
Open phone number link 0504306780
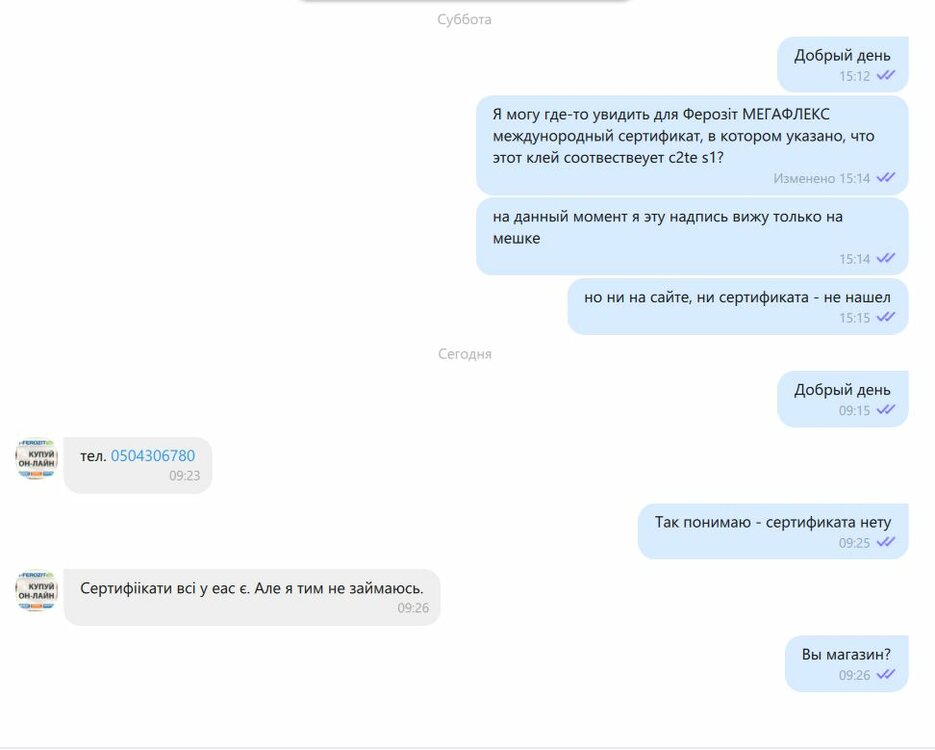tap(153, 456)
